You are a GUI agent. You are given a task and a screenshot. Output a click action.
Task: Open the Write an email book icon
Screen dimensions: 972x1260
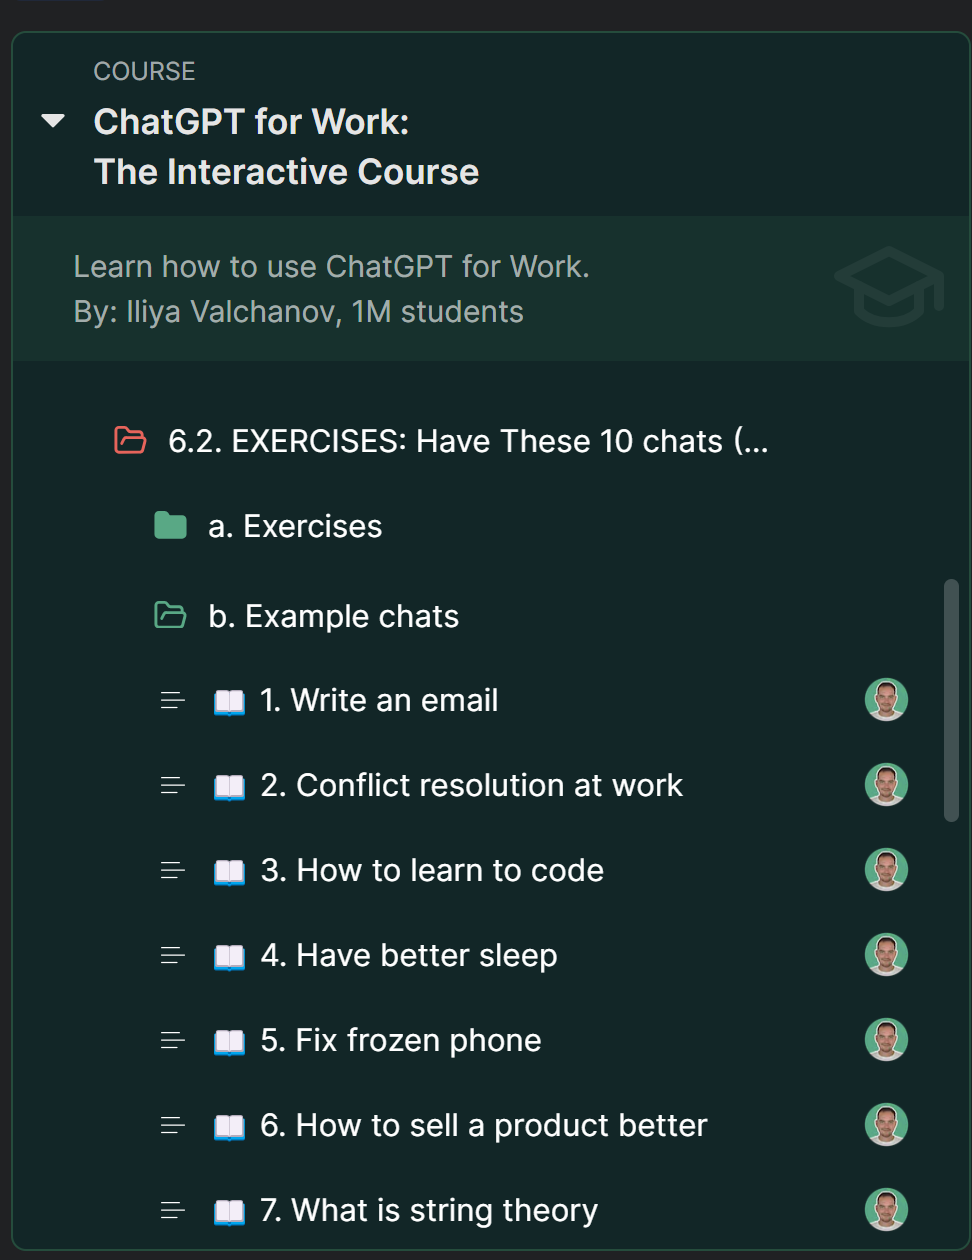229,701
